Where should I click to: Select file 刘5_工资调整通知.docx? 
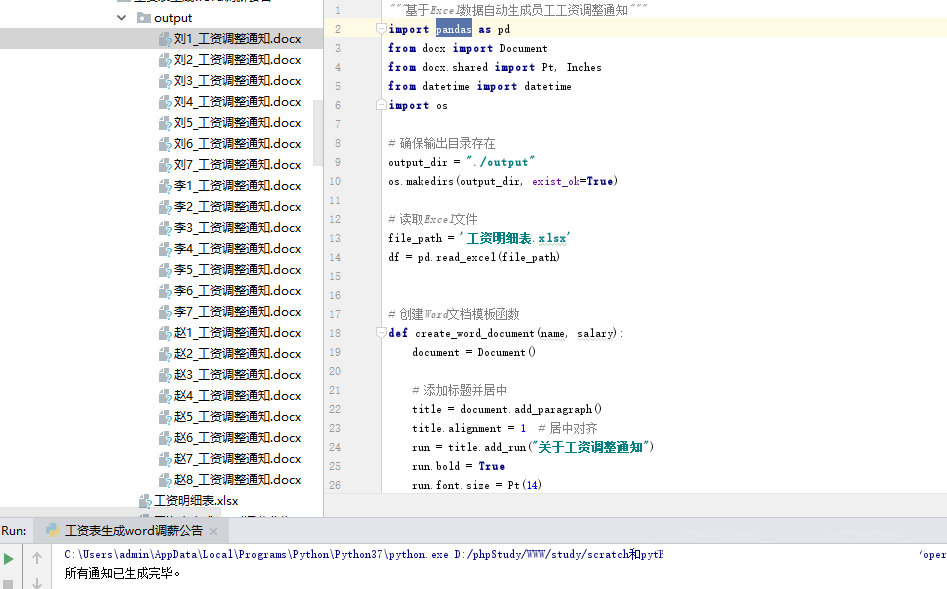point(237,123)
